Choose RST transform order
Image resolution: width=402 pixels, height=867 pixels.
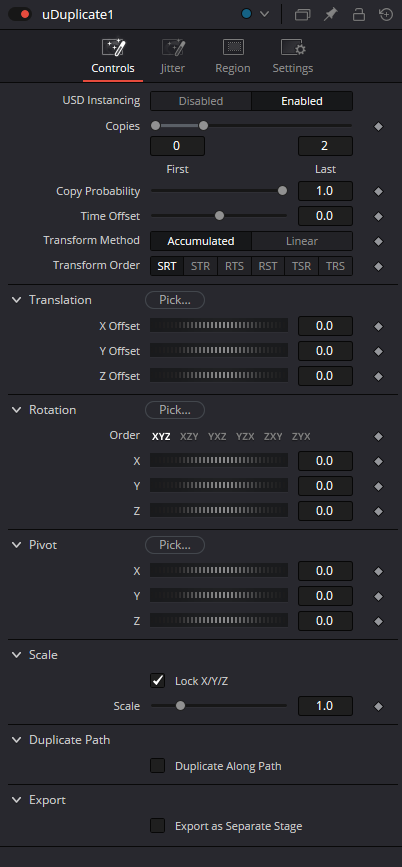[x=268, y=266]
